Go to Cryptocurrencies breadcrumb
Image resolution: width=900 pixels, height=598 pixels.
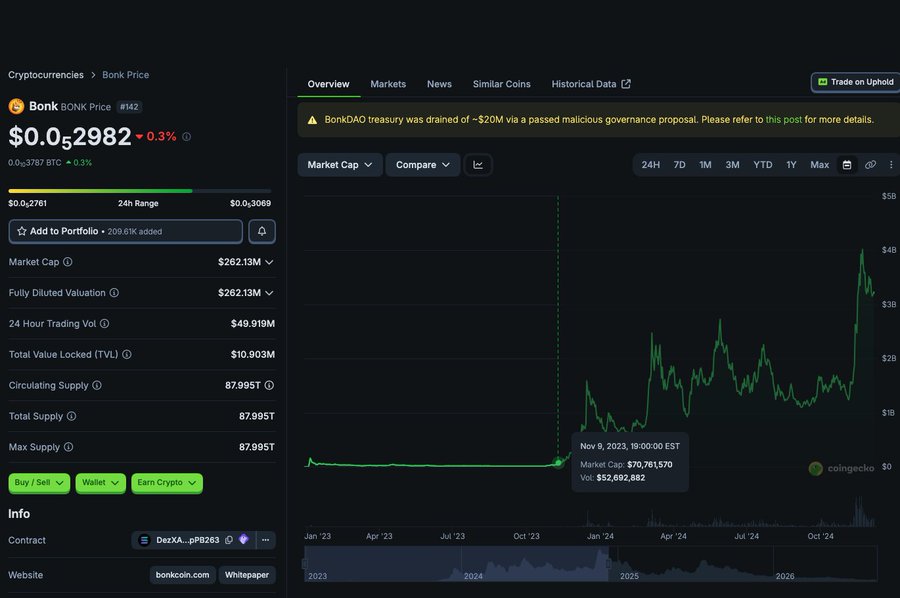tap(46, 75)
